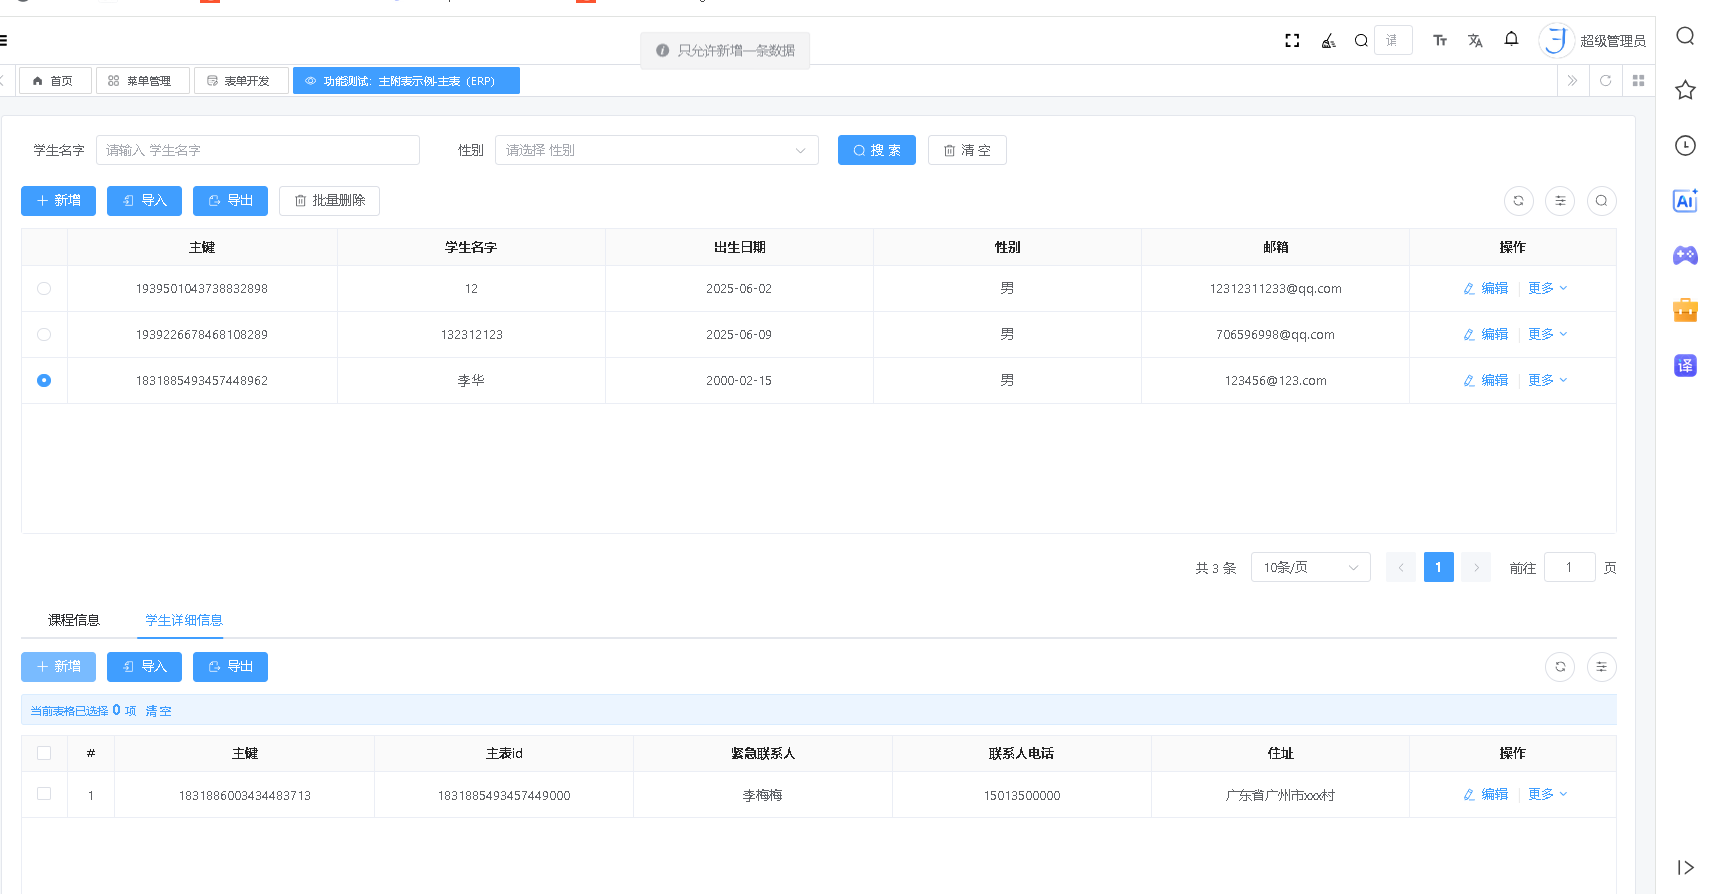The image size is (1711, 894).
Task: Open the header search magnifier icon
Action: pos(1361,41)
